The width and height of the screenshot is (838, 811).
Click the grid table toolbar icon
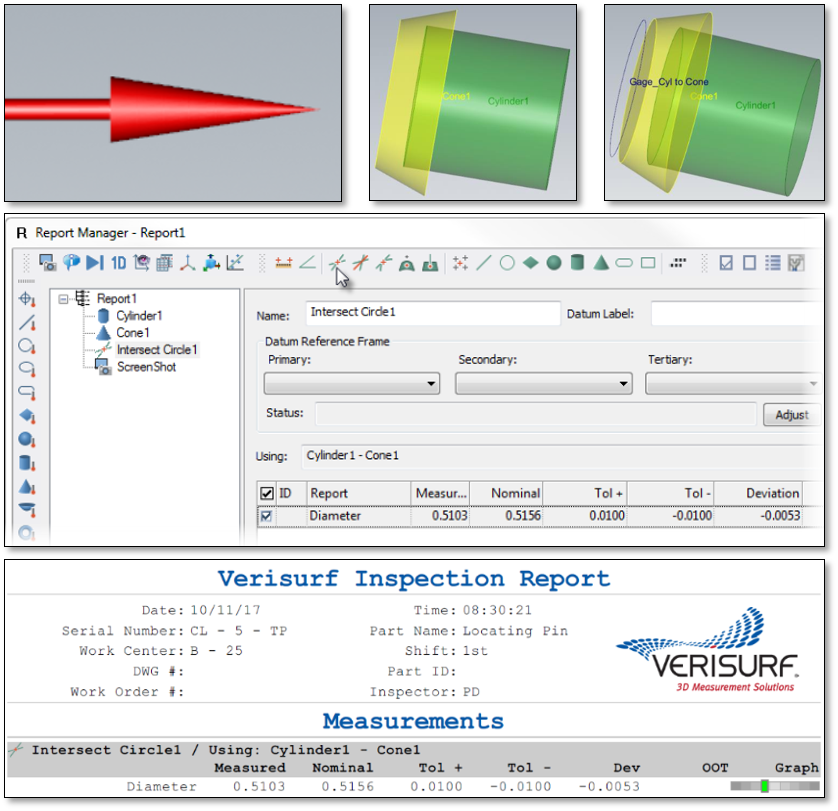tap(164, 263)
